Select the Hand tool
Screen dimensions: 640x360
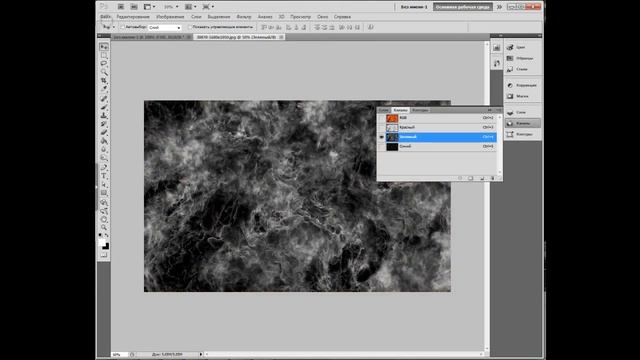104,220
